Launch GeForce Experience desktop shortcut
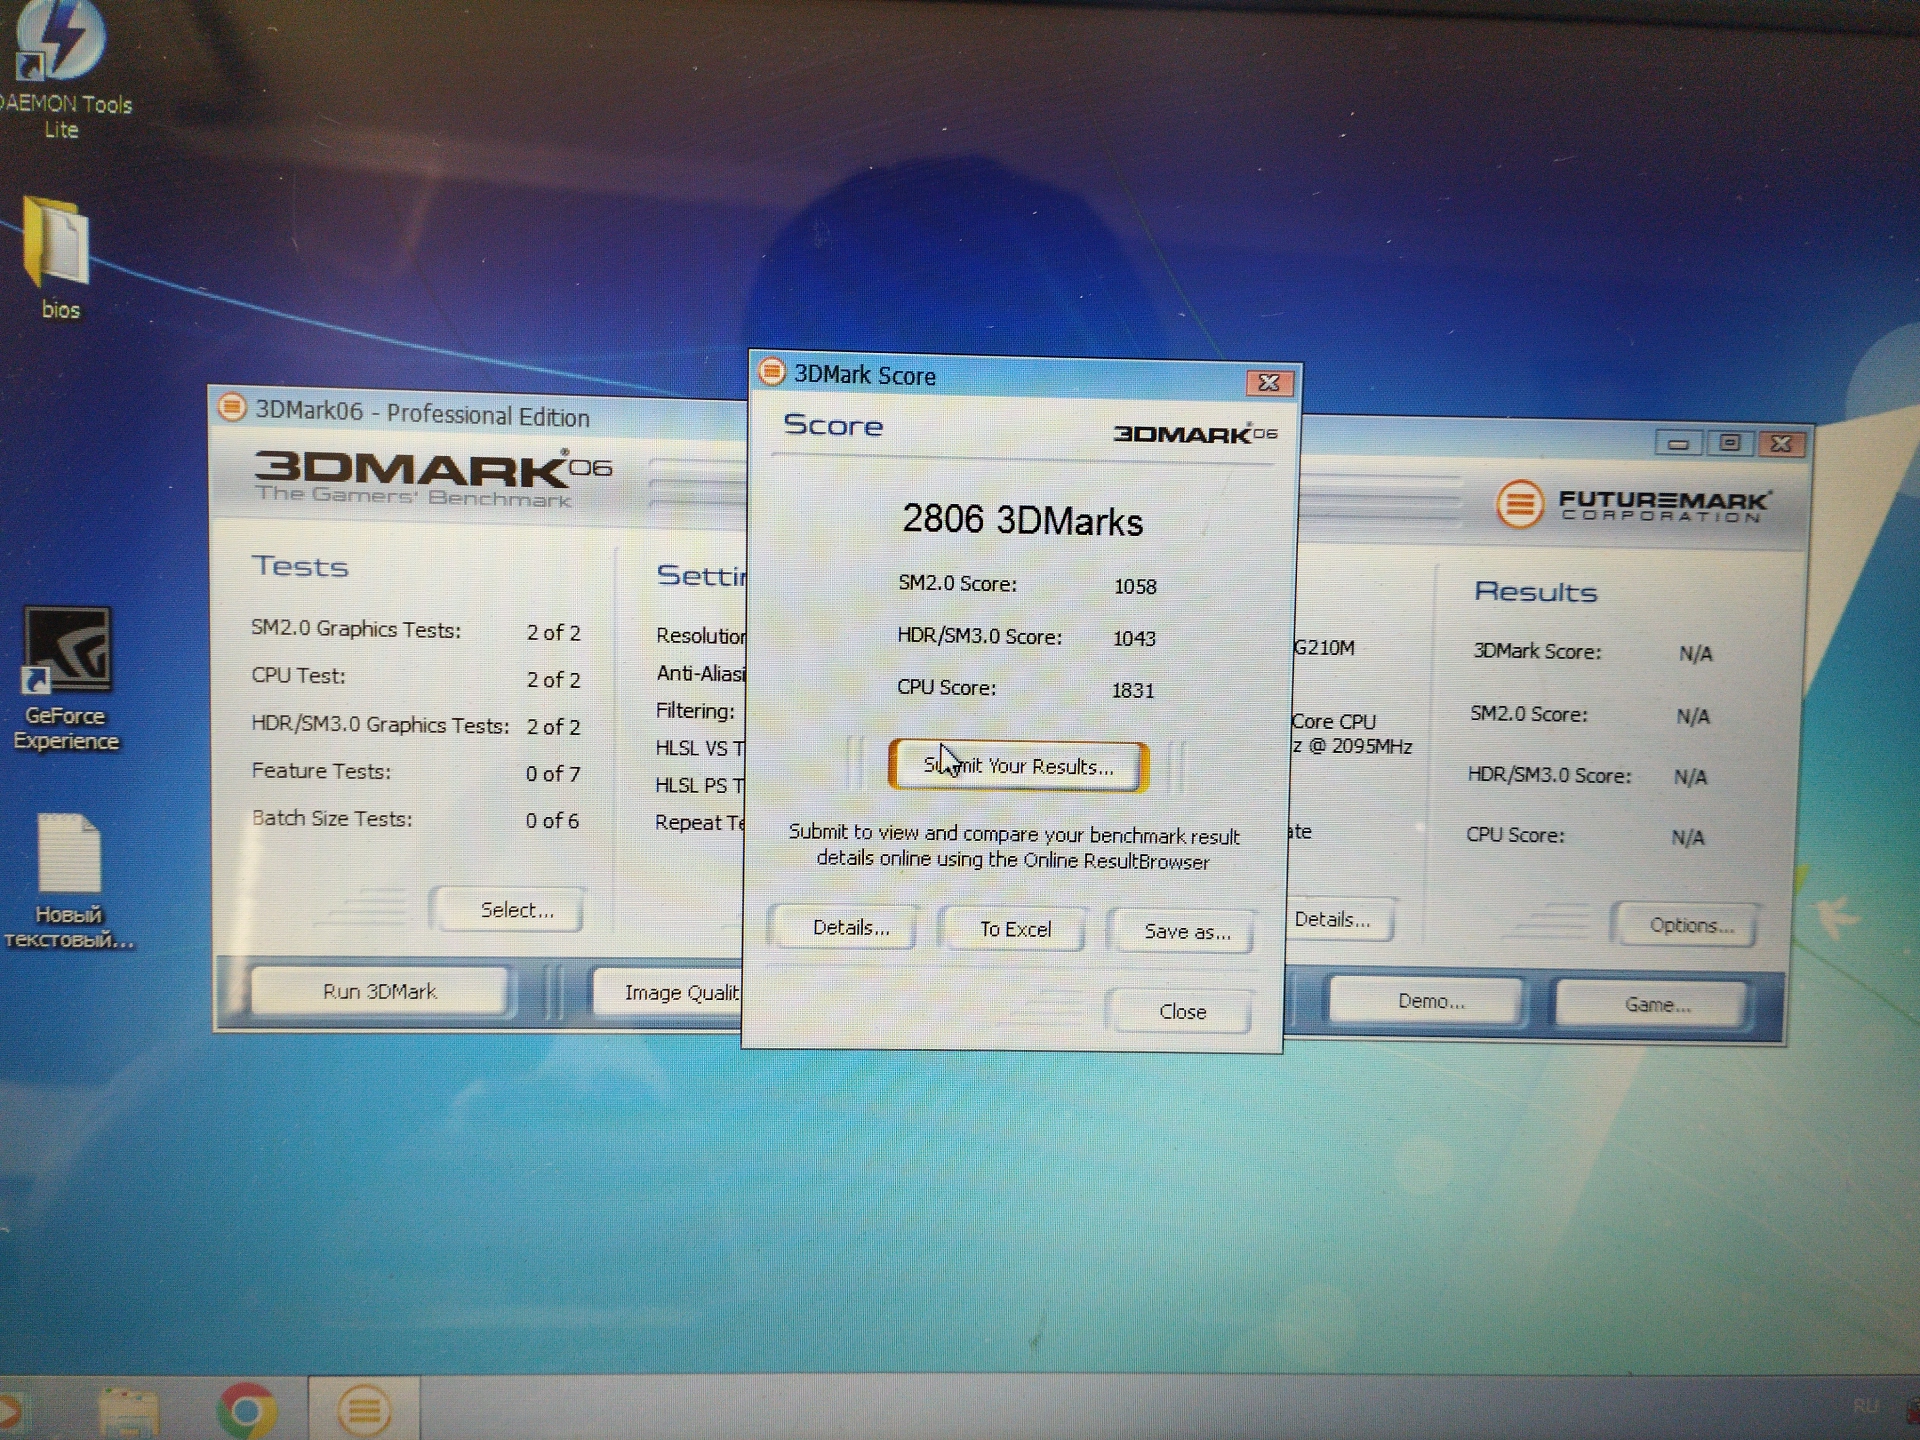This screenshot has height=1440, width=1920. coord(66,680)
